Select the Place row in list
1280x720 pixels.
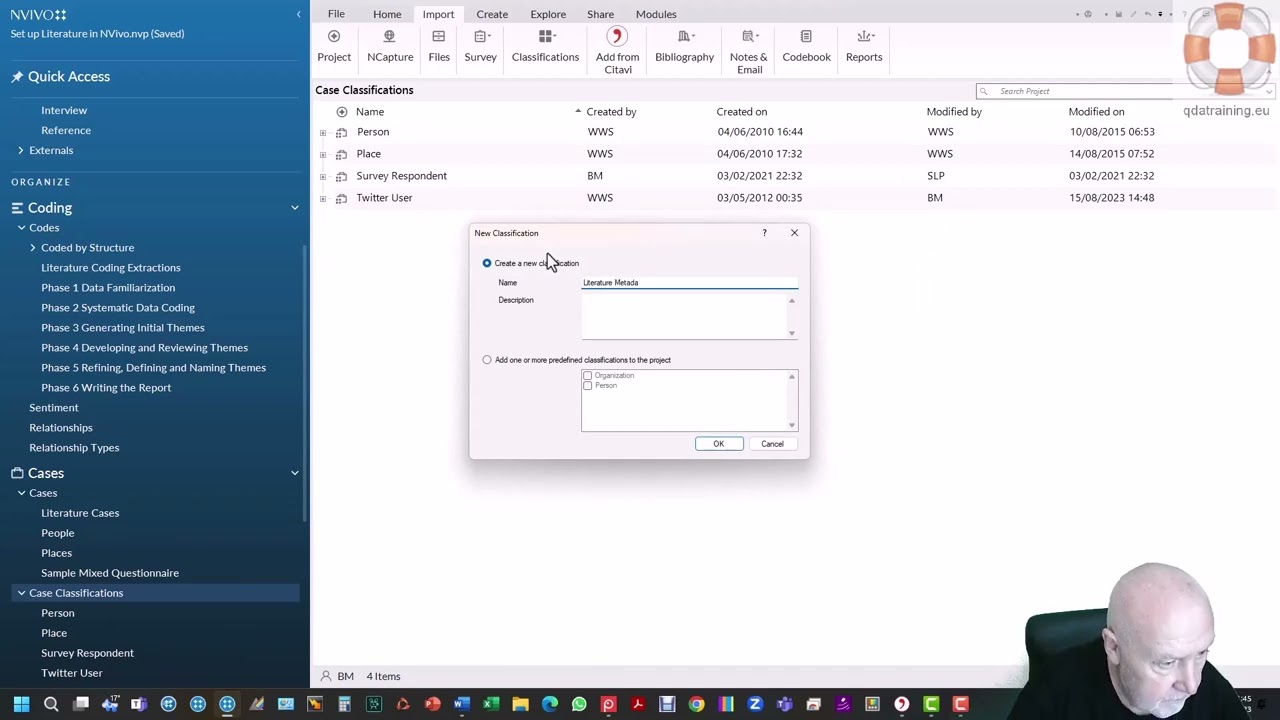coord(795,154)
